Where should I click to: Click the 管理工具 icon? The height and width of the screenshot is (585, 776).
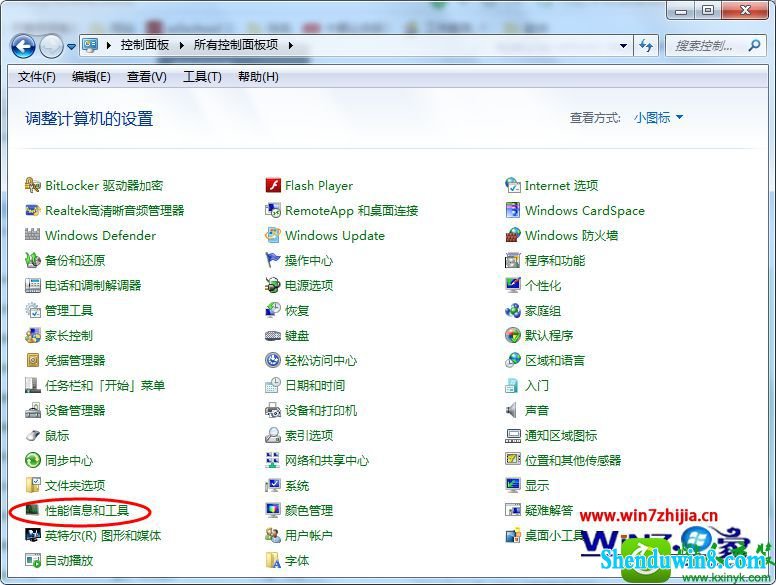[33, 310]
